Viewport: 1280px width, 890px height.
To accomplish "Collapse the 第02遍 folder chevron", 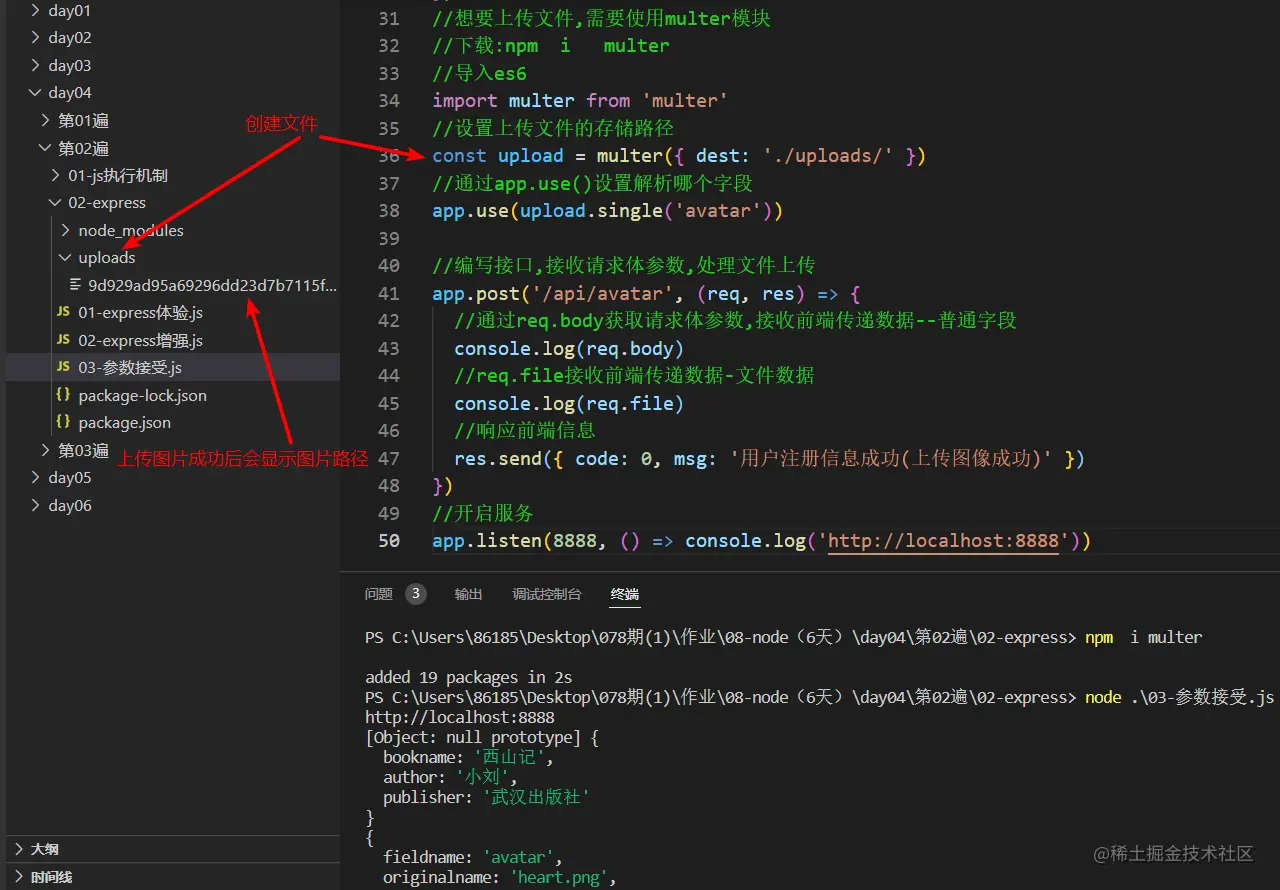I will click(x=45, y=148).
